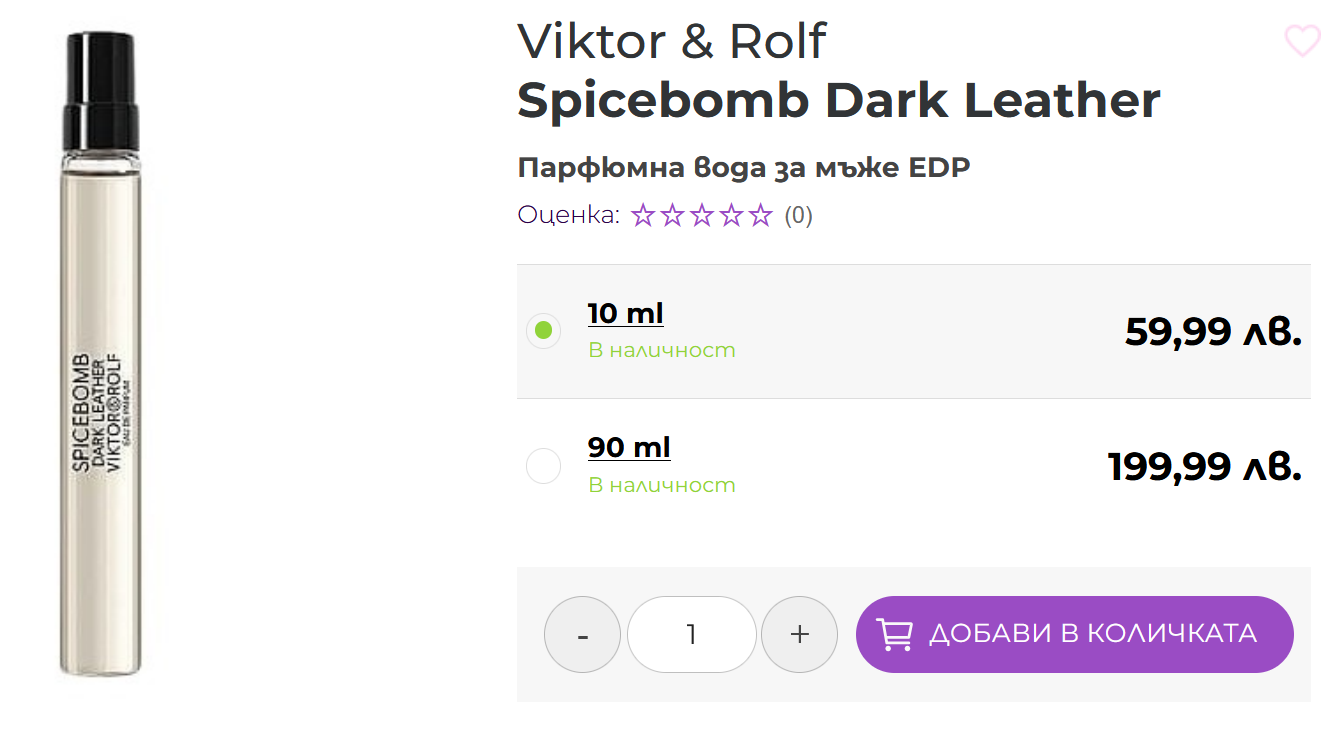The height and width of the screenshot is (750, 1324).
Task: Select the 90 ml radio button
Action: (543, 466)
